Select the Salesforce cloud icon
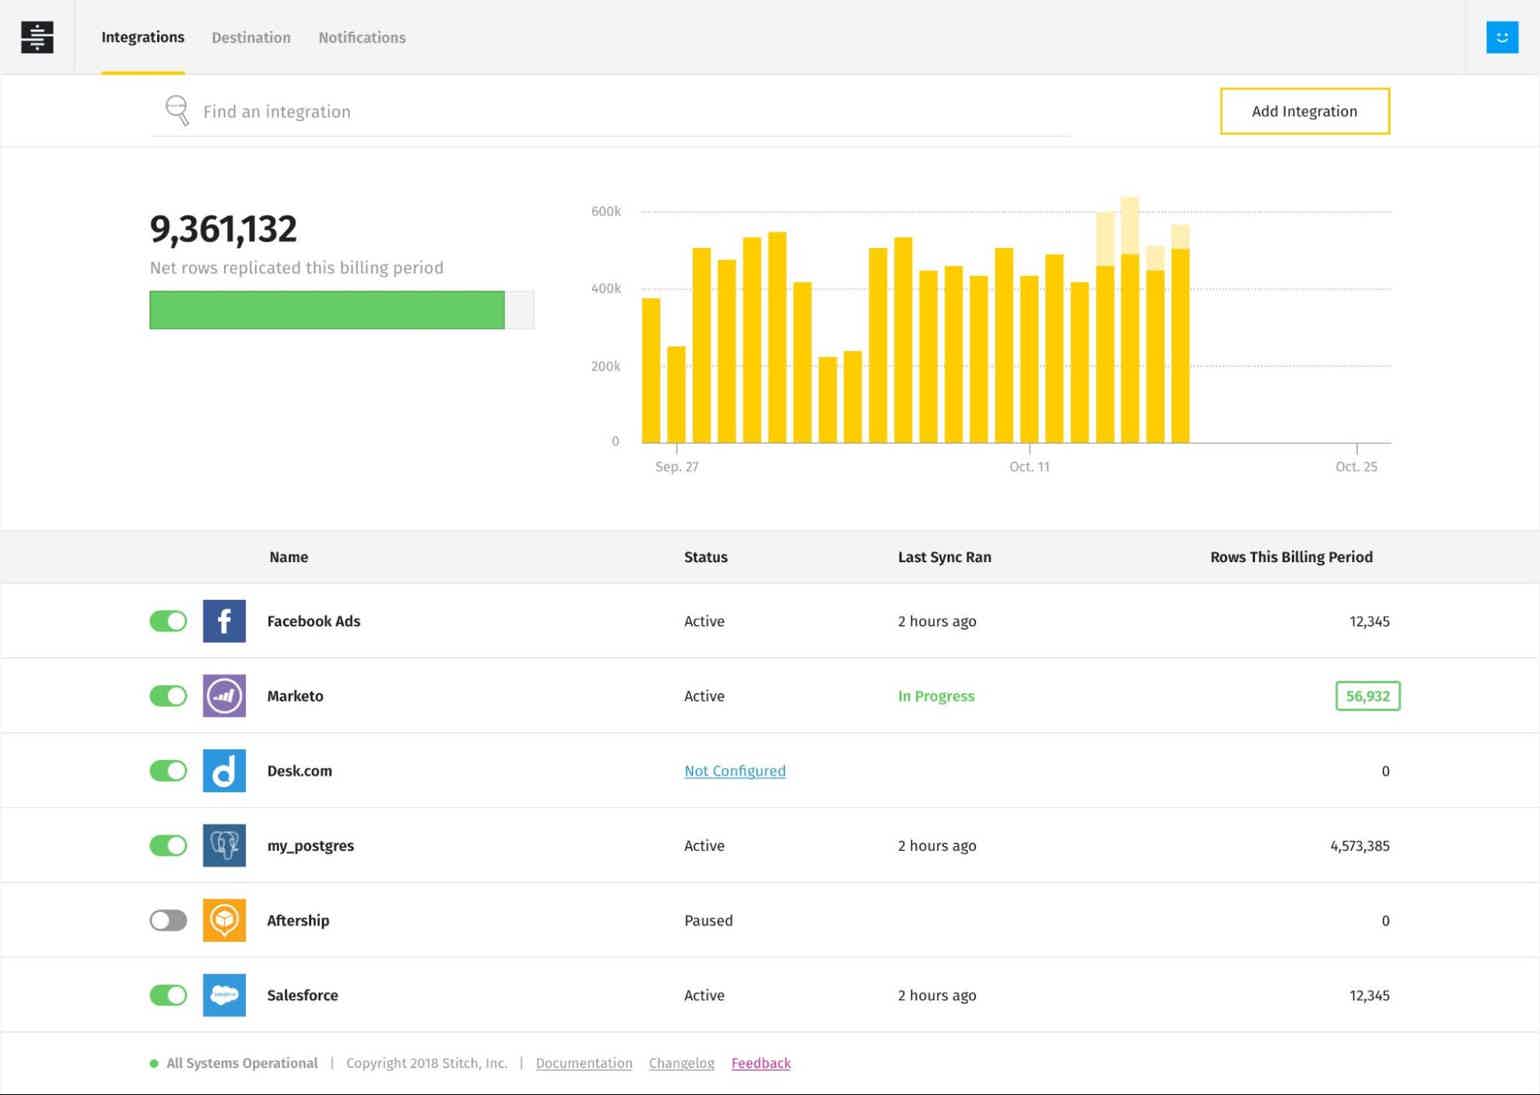The height and width of the screenshot is (1095, 1540). tap(224, 994)
